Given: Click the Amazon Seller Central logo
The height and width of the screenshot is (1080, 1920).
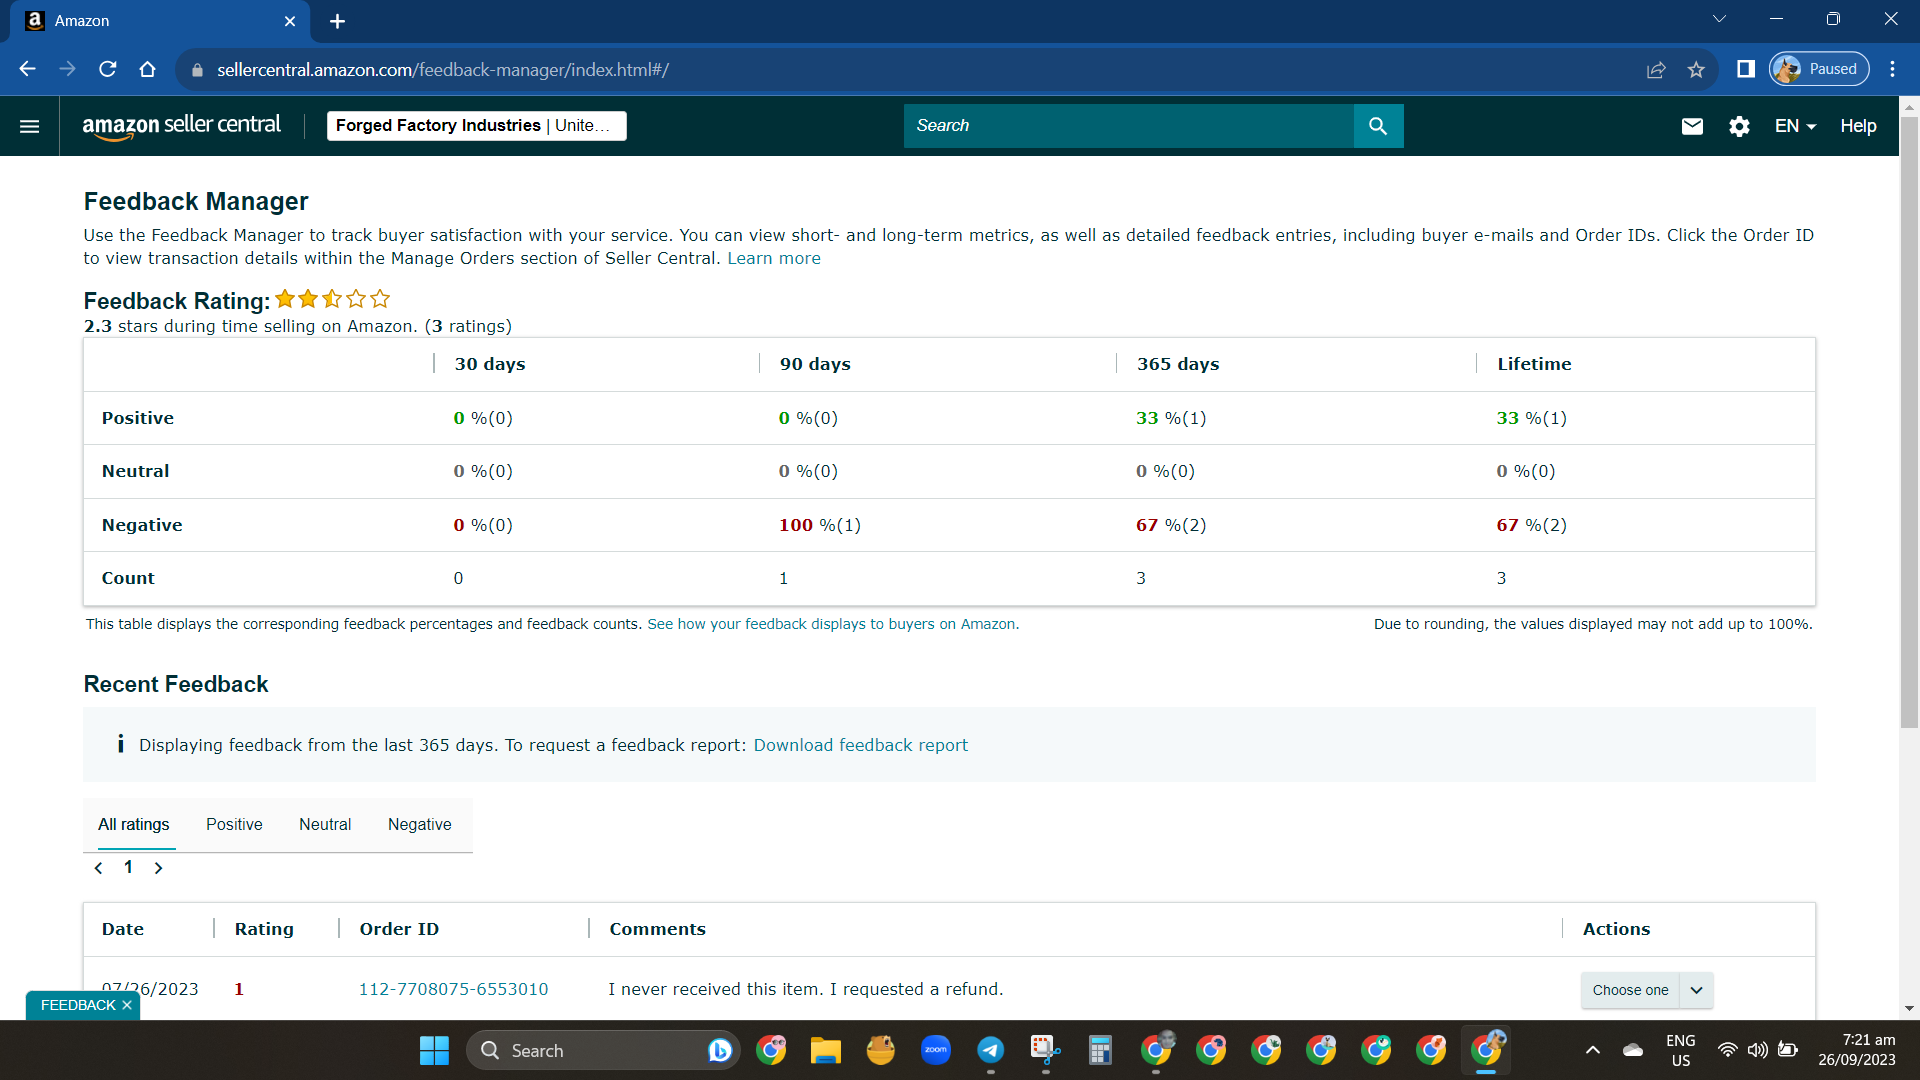Looking at the screenshot, I should (181, 126).
